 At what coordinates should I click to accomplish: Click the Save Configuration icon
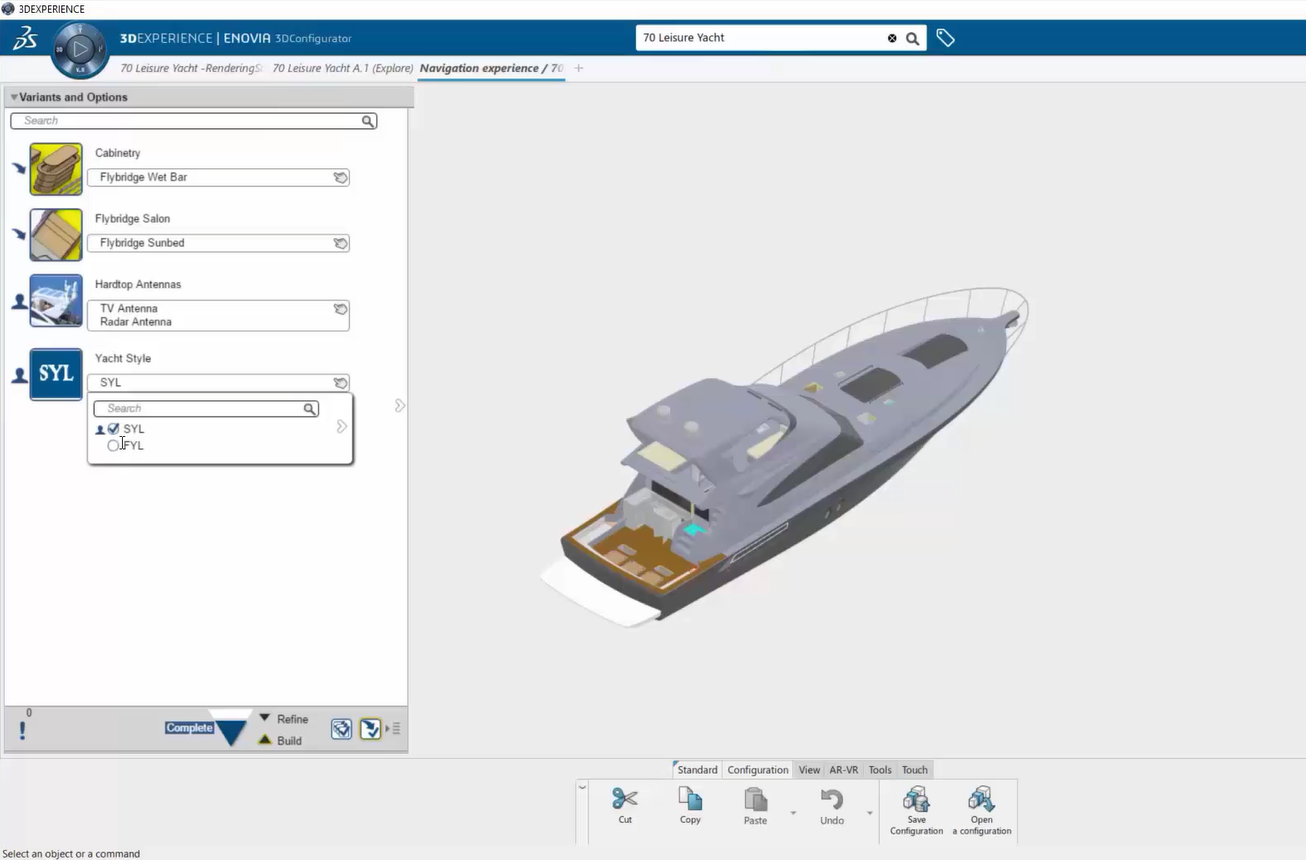(916, 799)
